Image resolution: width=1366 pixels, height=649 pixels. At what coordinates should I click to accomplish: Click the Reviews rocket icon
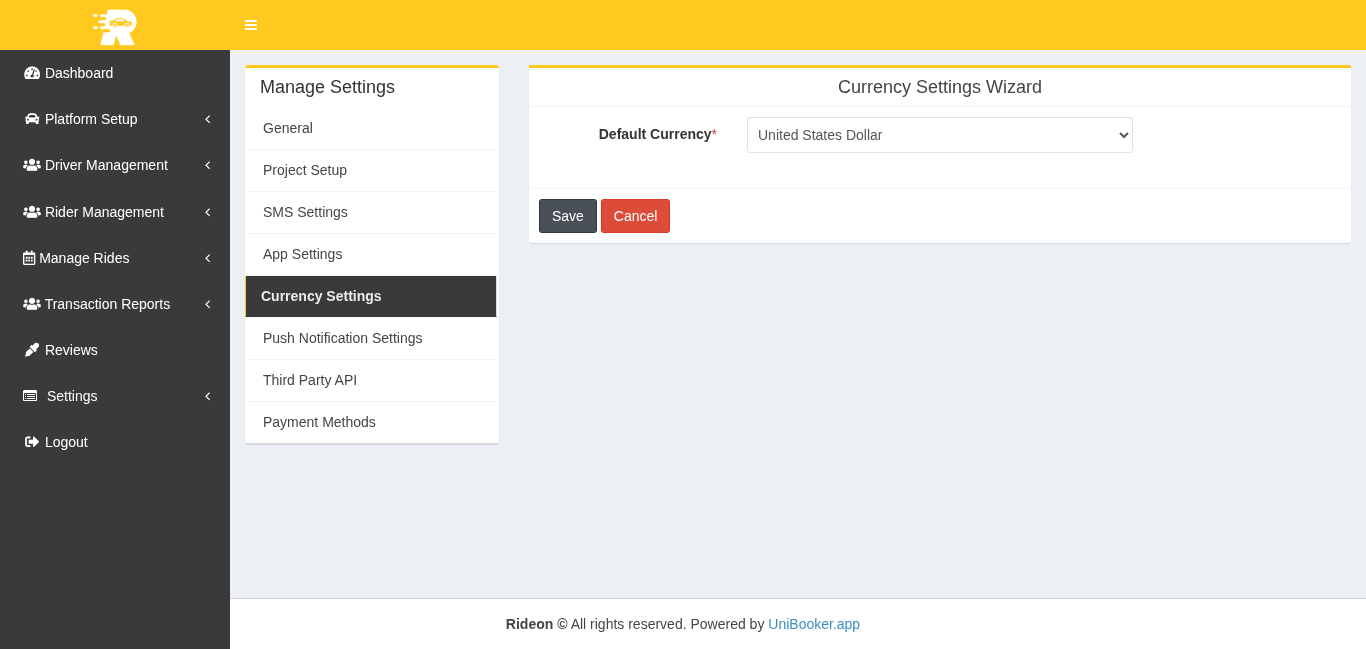[32, 350]
